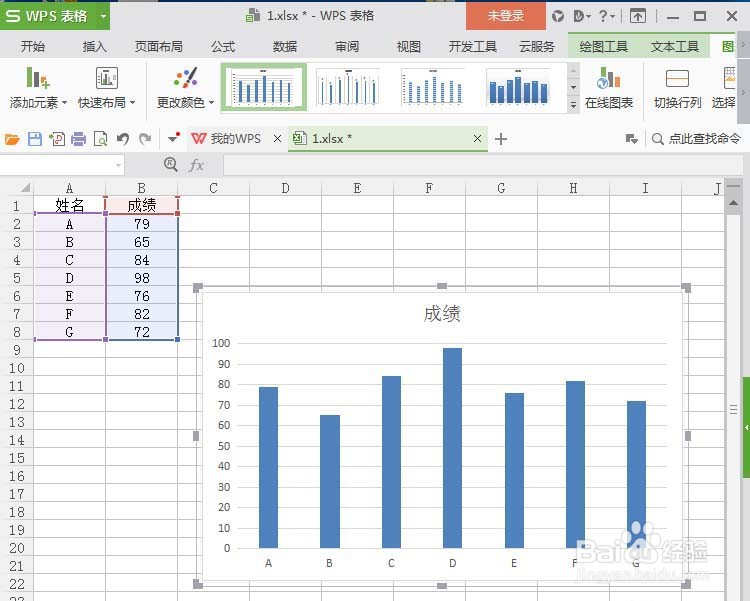750x601 pixels.
Task: Select cell A1 containing 姓名
Action: [x=69, y=205]
